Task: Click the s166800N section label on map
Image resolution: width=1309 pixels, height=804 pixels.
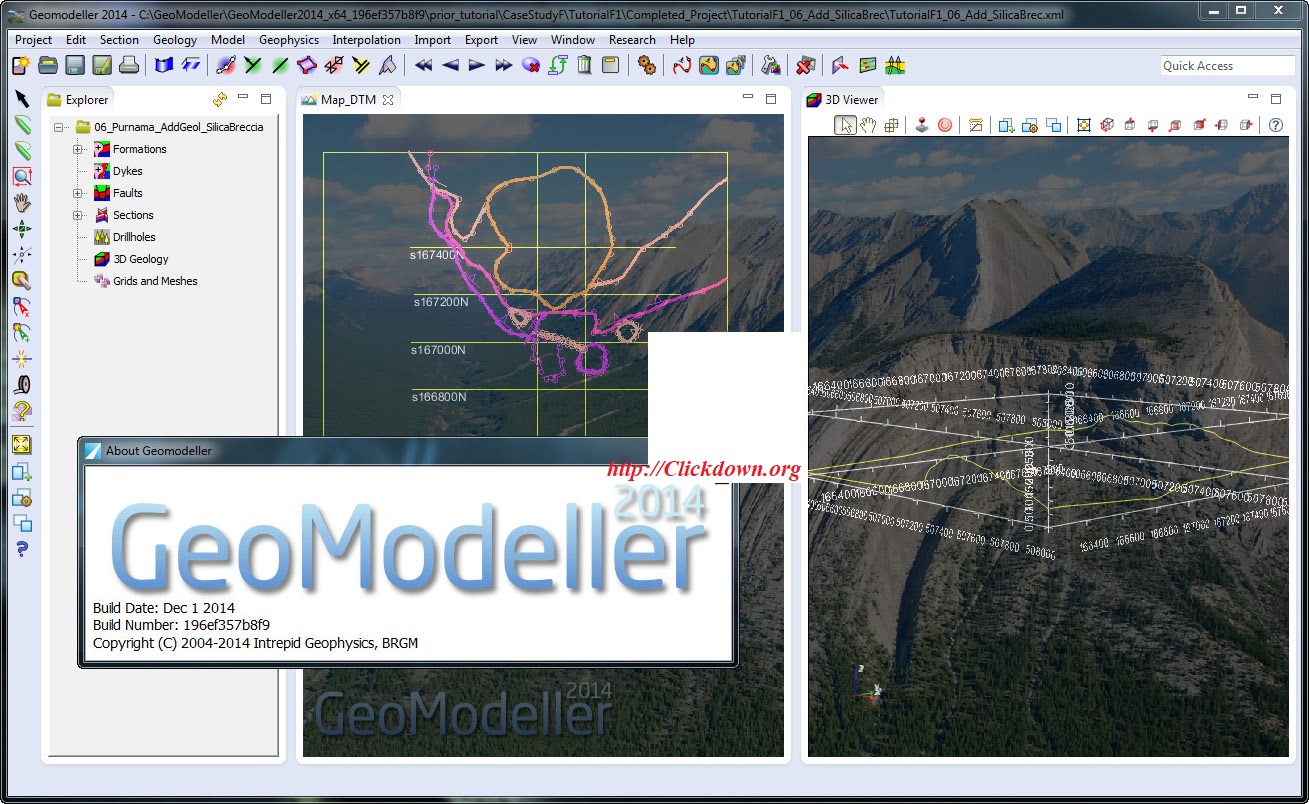Action: tap(439, 397)
